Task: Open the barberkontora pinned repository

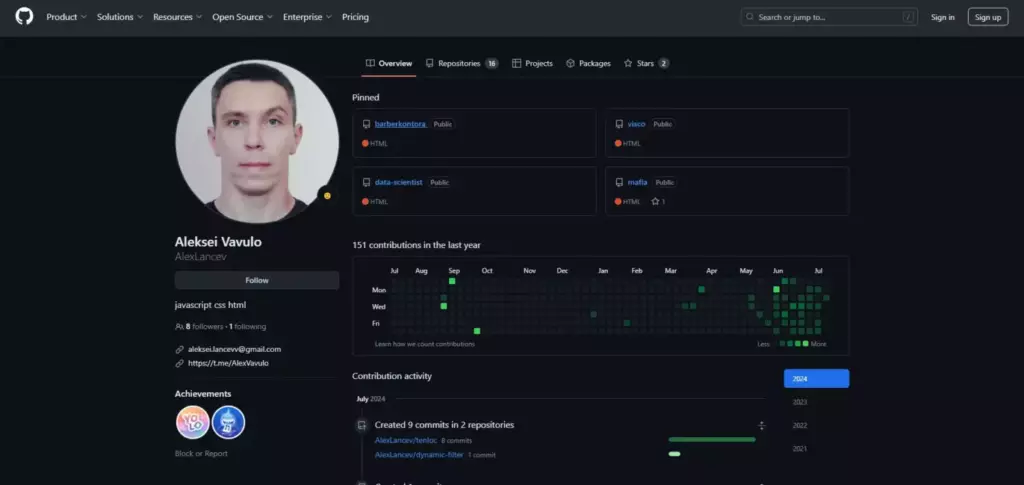Action: [x=400, y=124]
